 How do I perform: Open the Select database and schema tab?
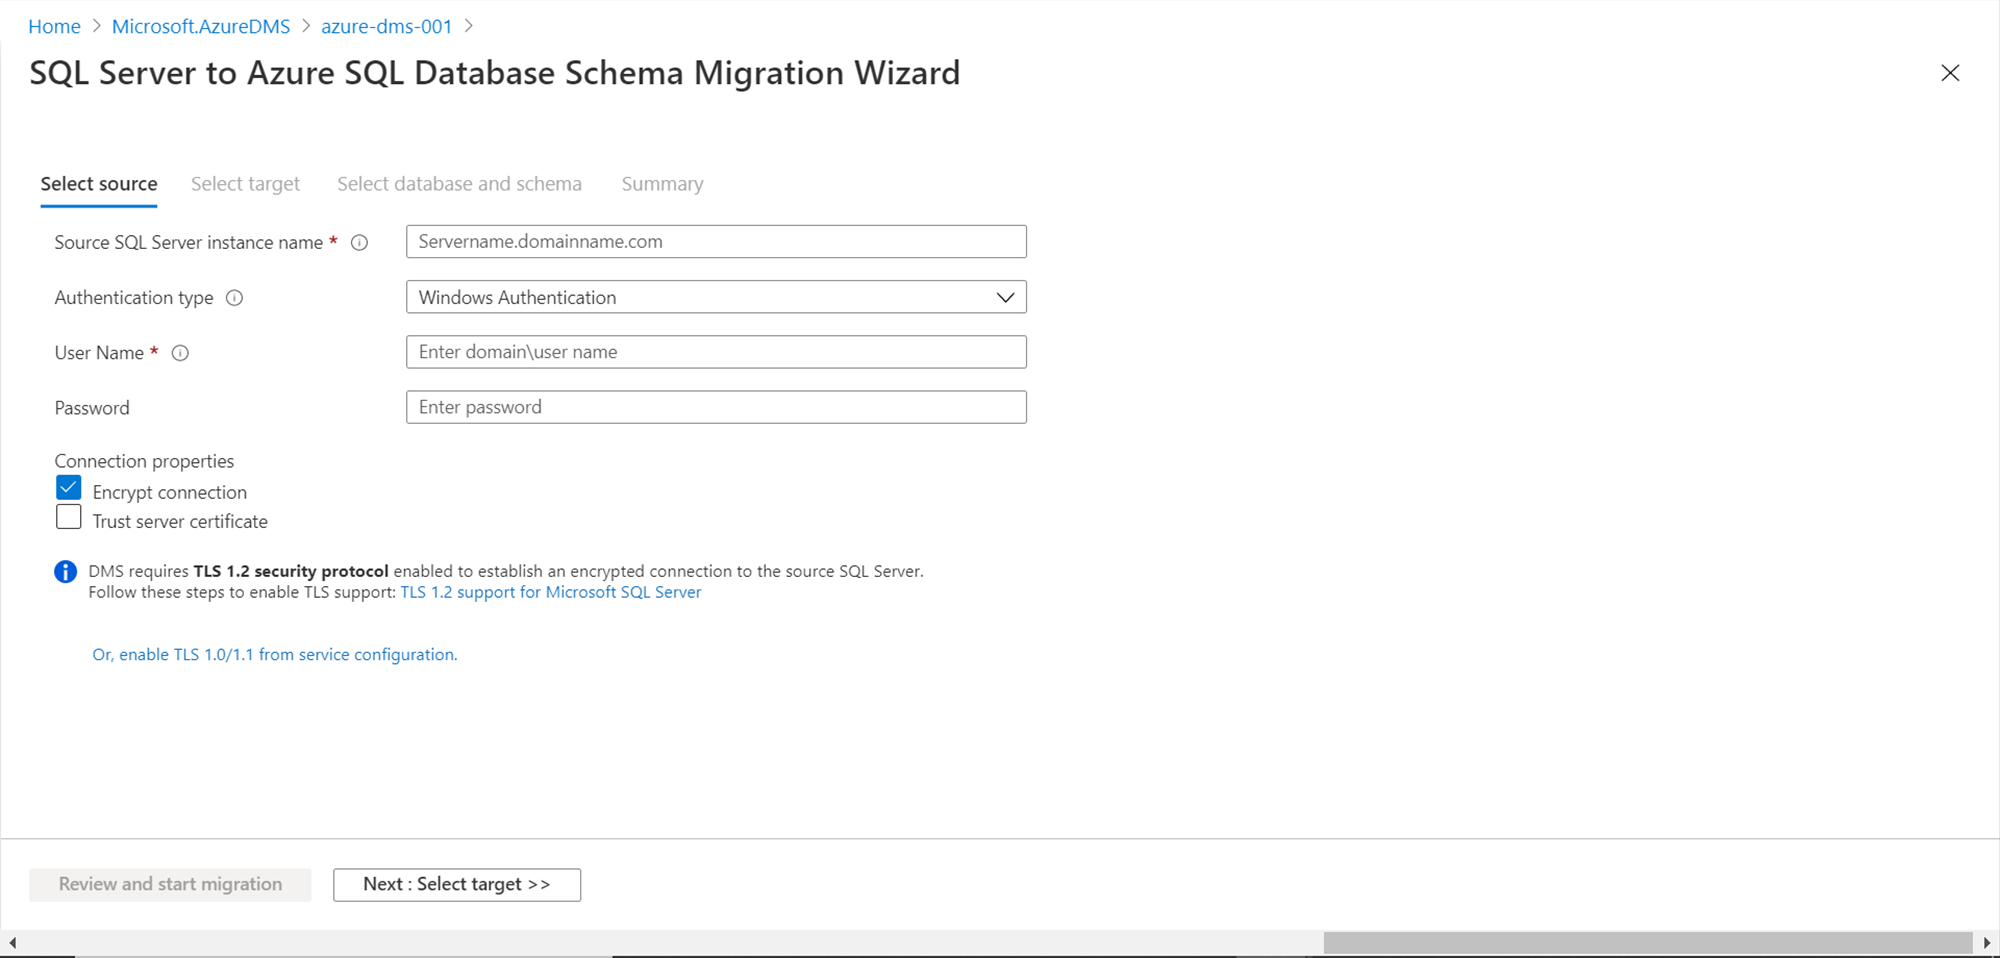(x=459, y=184)
